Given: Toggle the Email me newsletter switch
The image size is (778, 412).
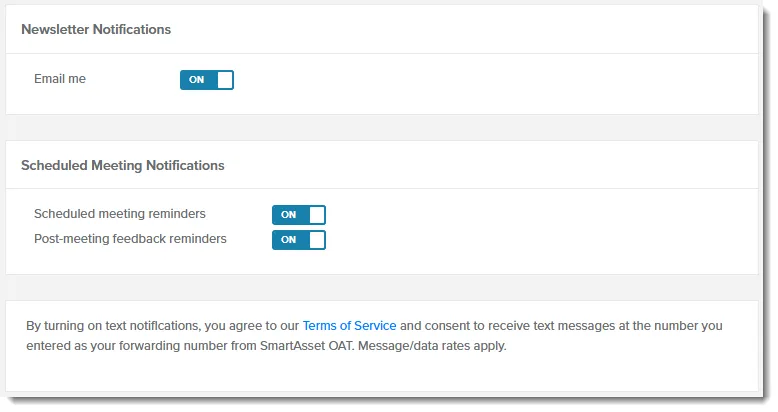Looking at the screenshot, I should coord(206,80).
